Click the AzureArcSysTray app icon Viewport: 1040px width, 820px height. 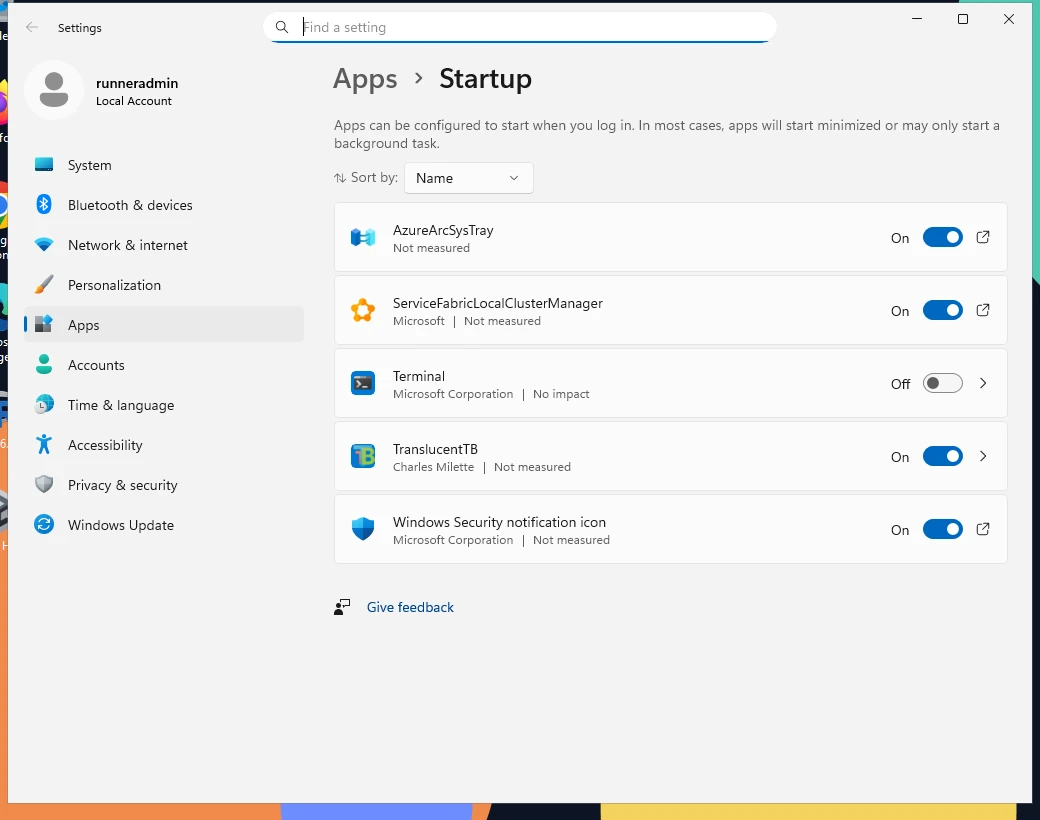point(363,237)
